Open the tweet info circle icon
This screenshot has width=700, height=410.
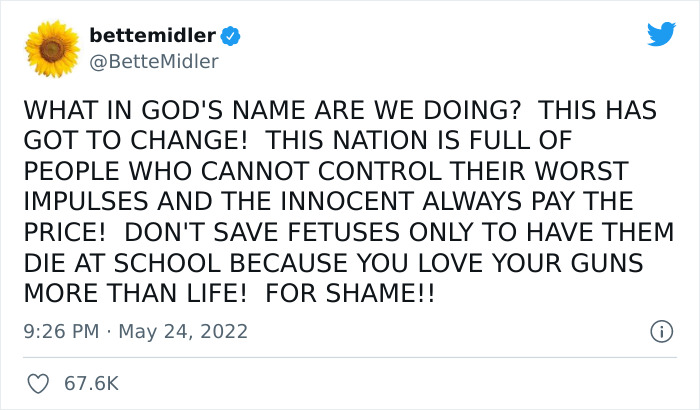(660, 331)
